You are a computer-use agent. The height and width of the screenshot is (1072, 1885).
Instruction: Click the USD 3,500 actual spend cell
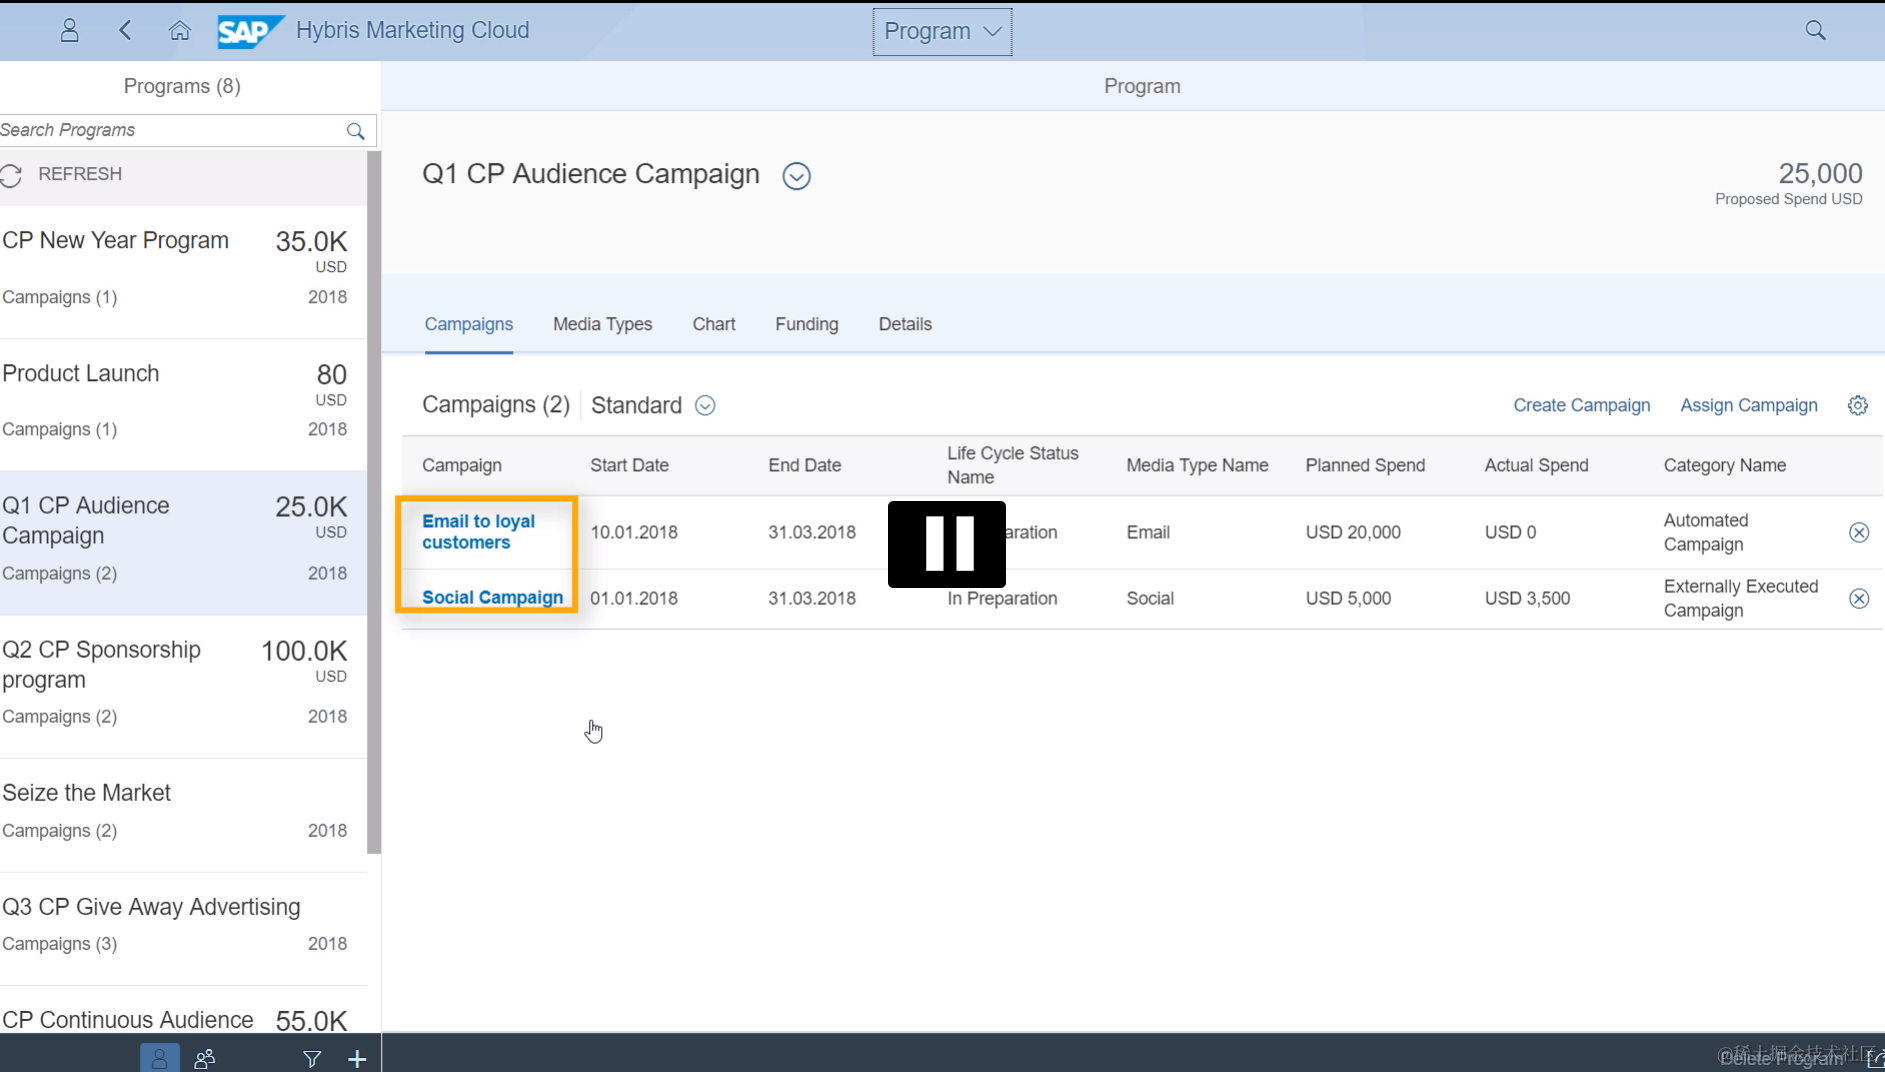1527,598
